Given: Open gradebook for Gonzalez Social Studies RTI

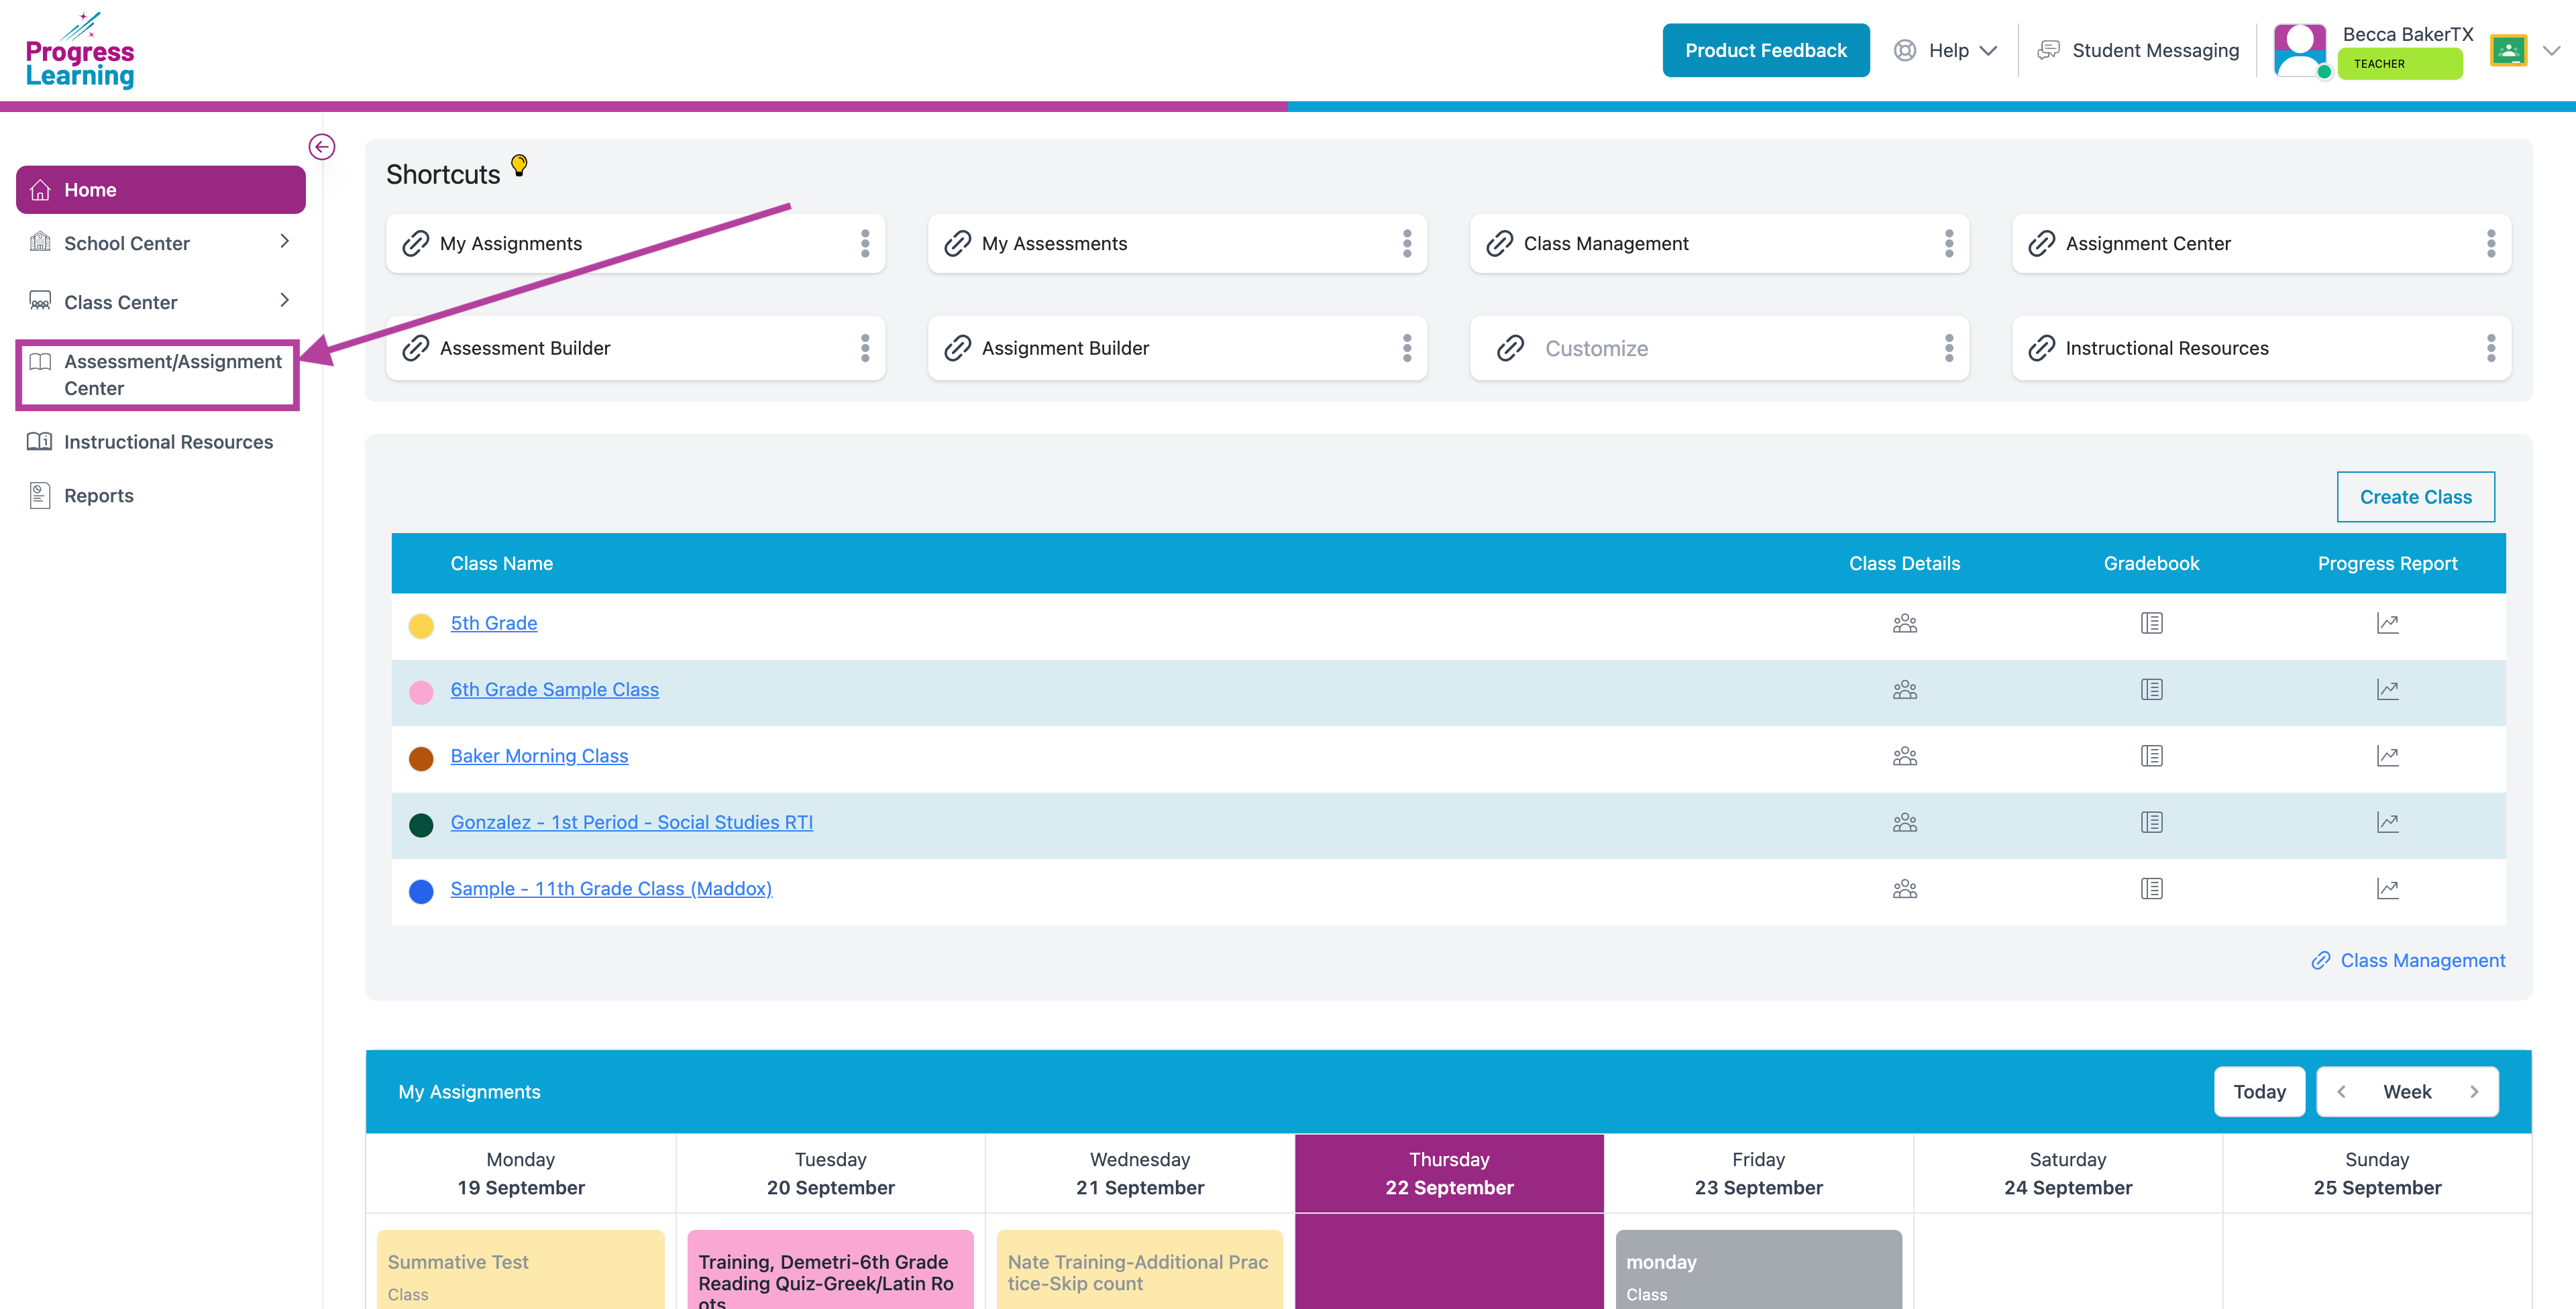Looking at the screenshot, I should [x=2152, y=822].
